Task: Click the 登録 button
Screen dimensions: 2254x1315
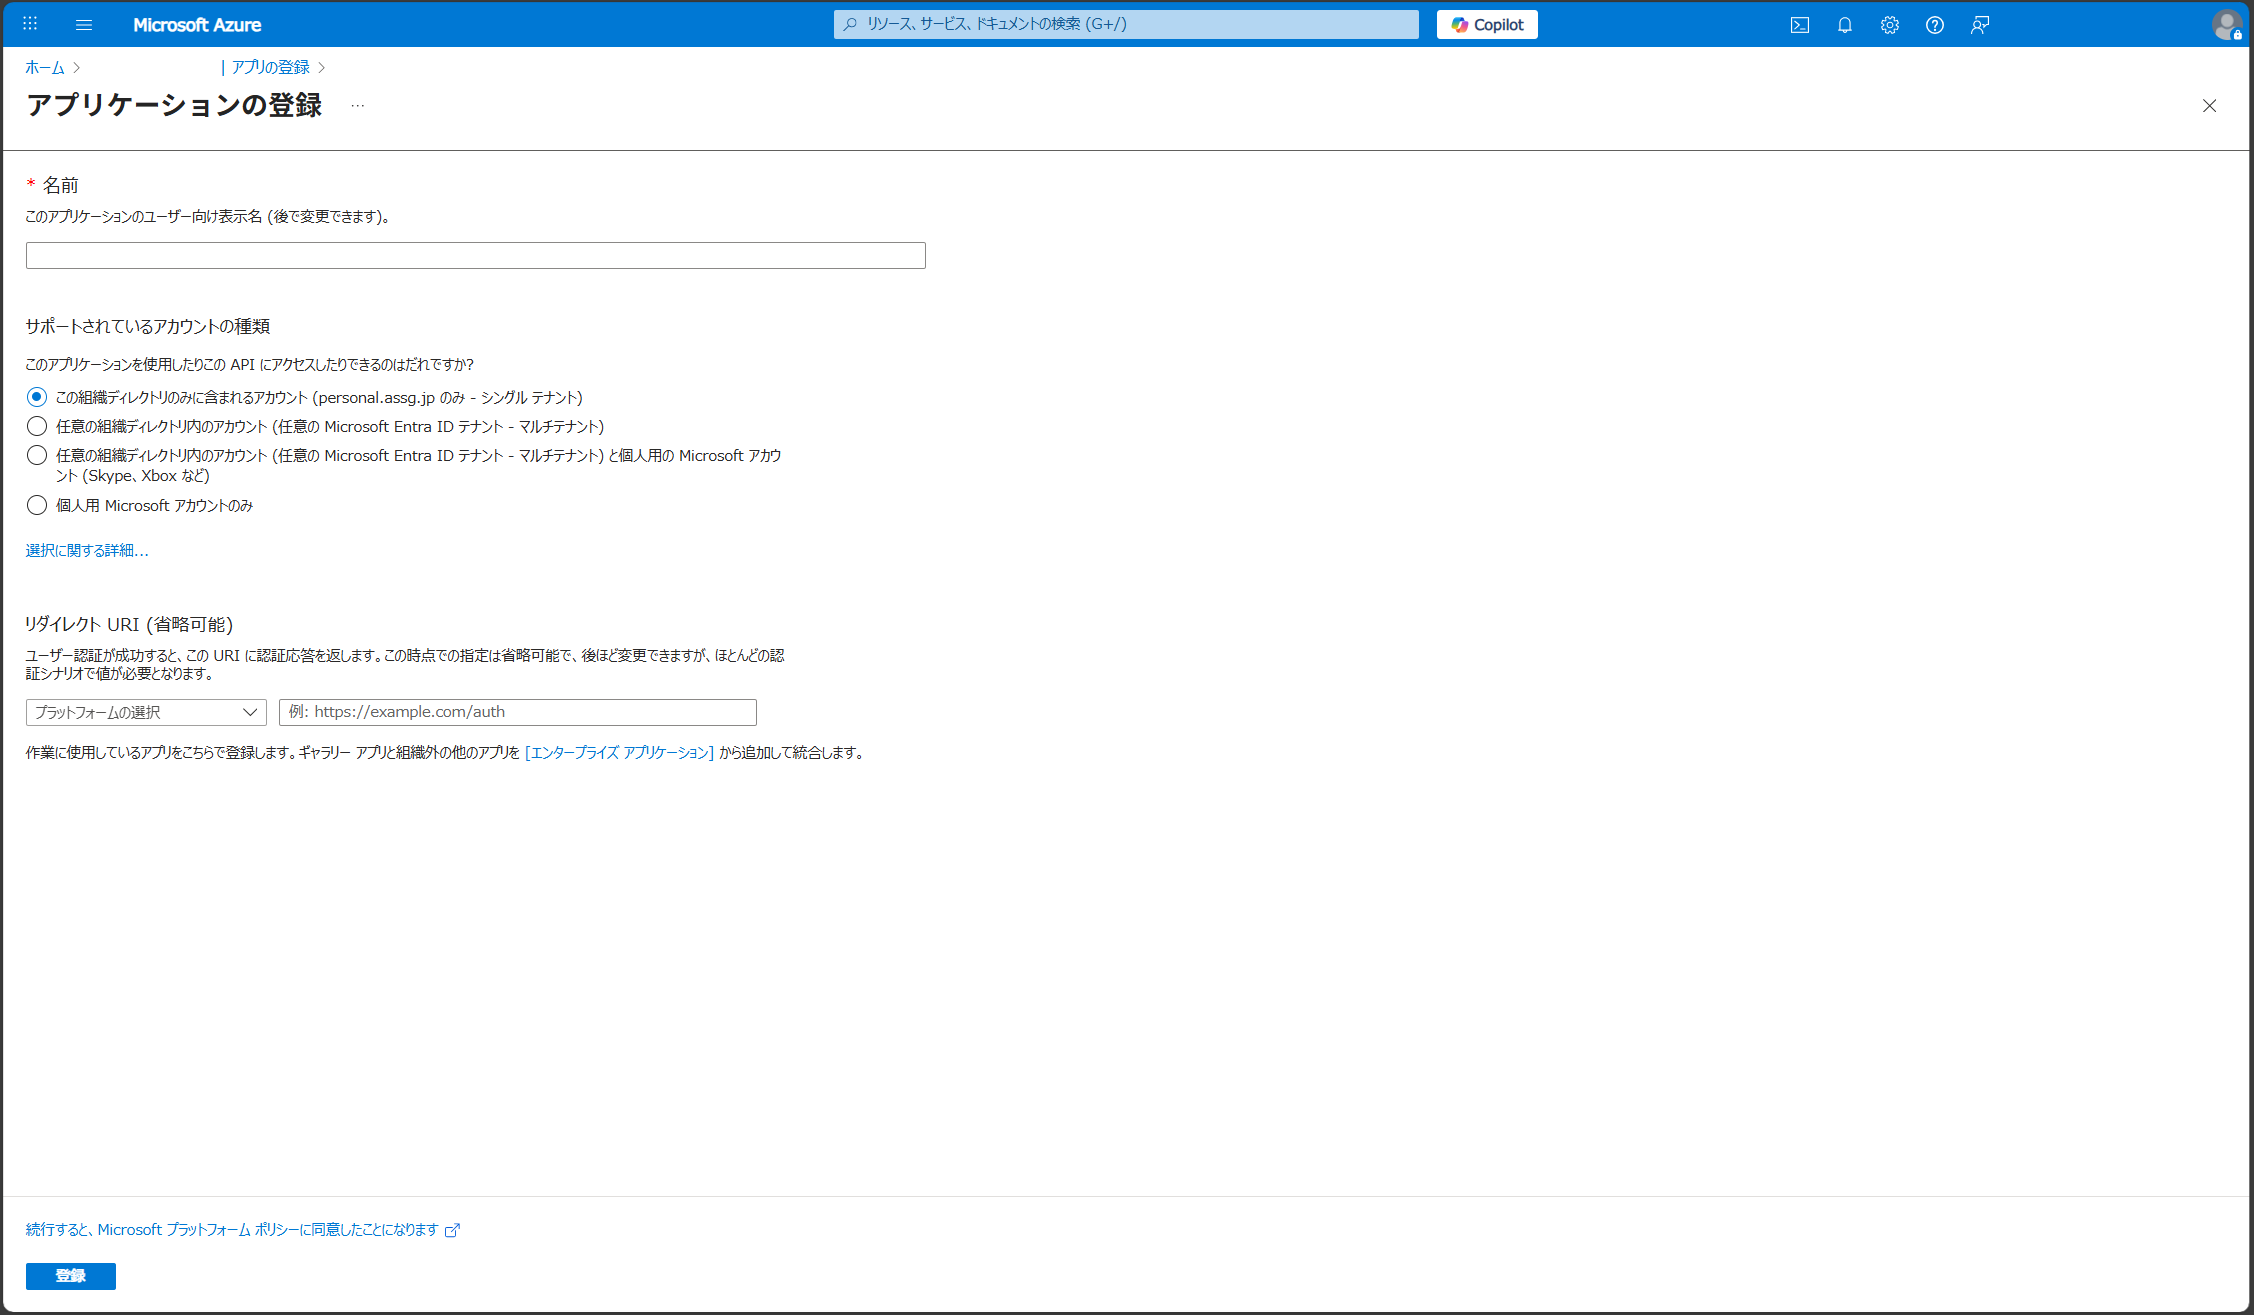Action: pos(70,1276)
